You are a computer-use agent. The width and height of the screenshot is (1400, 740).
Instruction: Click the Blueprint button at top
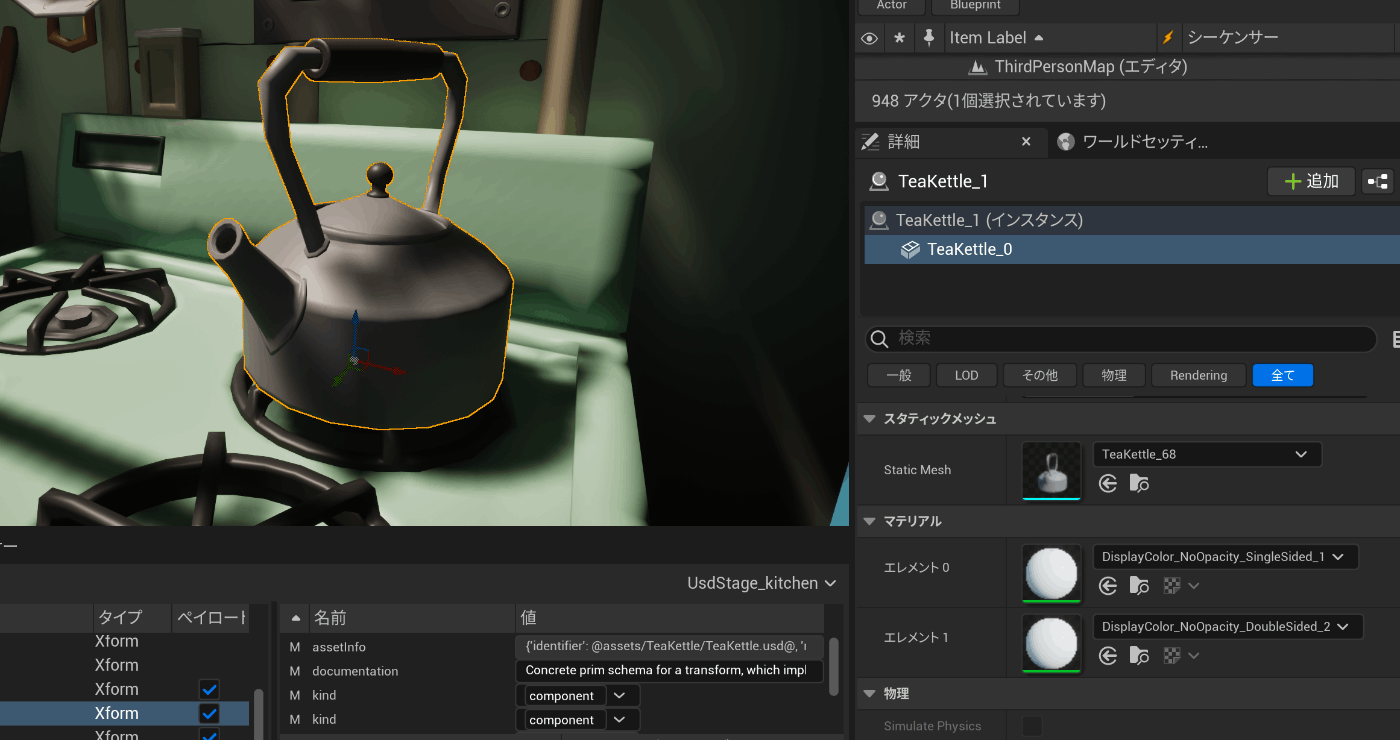[x=975, y=6]
